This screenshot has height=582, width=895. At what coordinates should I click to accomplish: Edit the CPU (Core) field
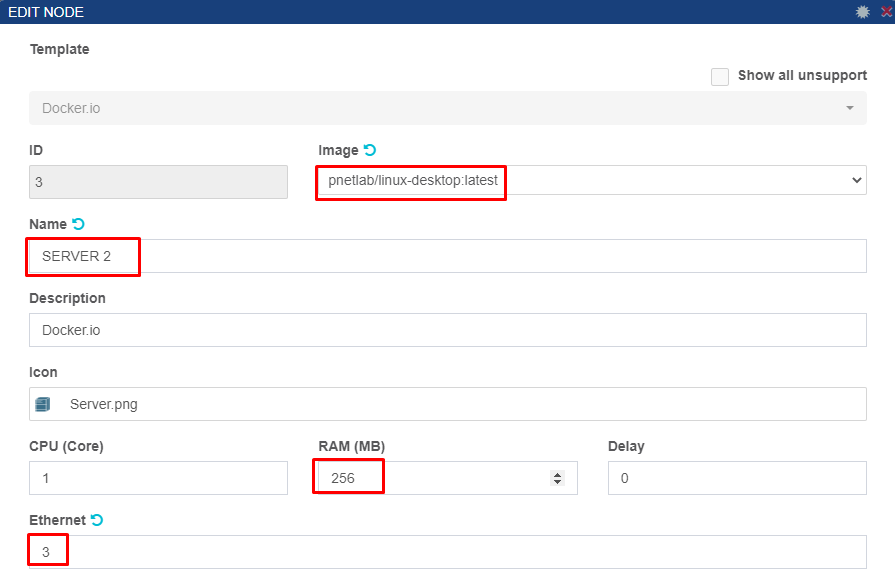coord(158,478)
